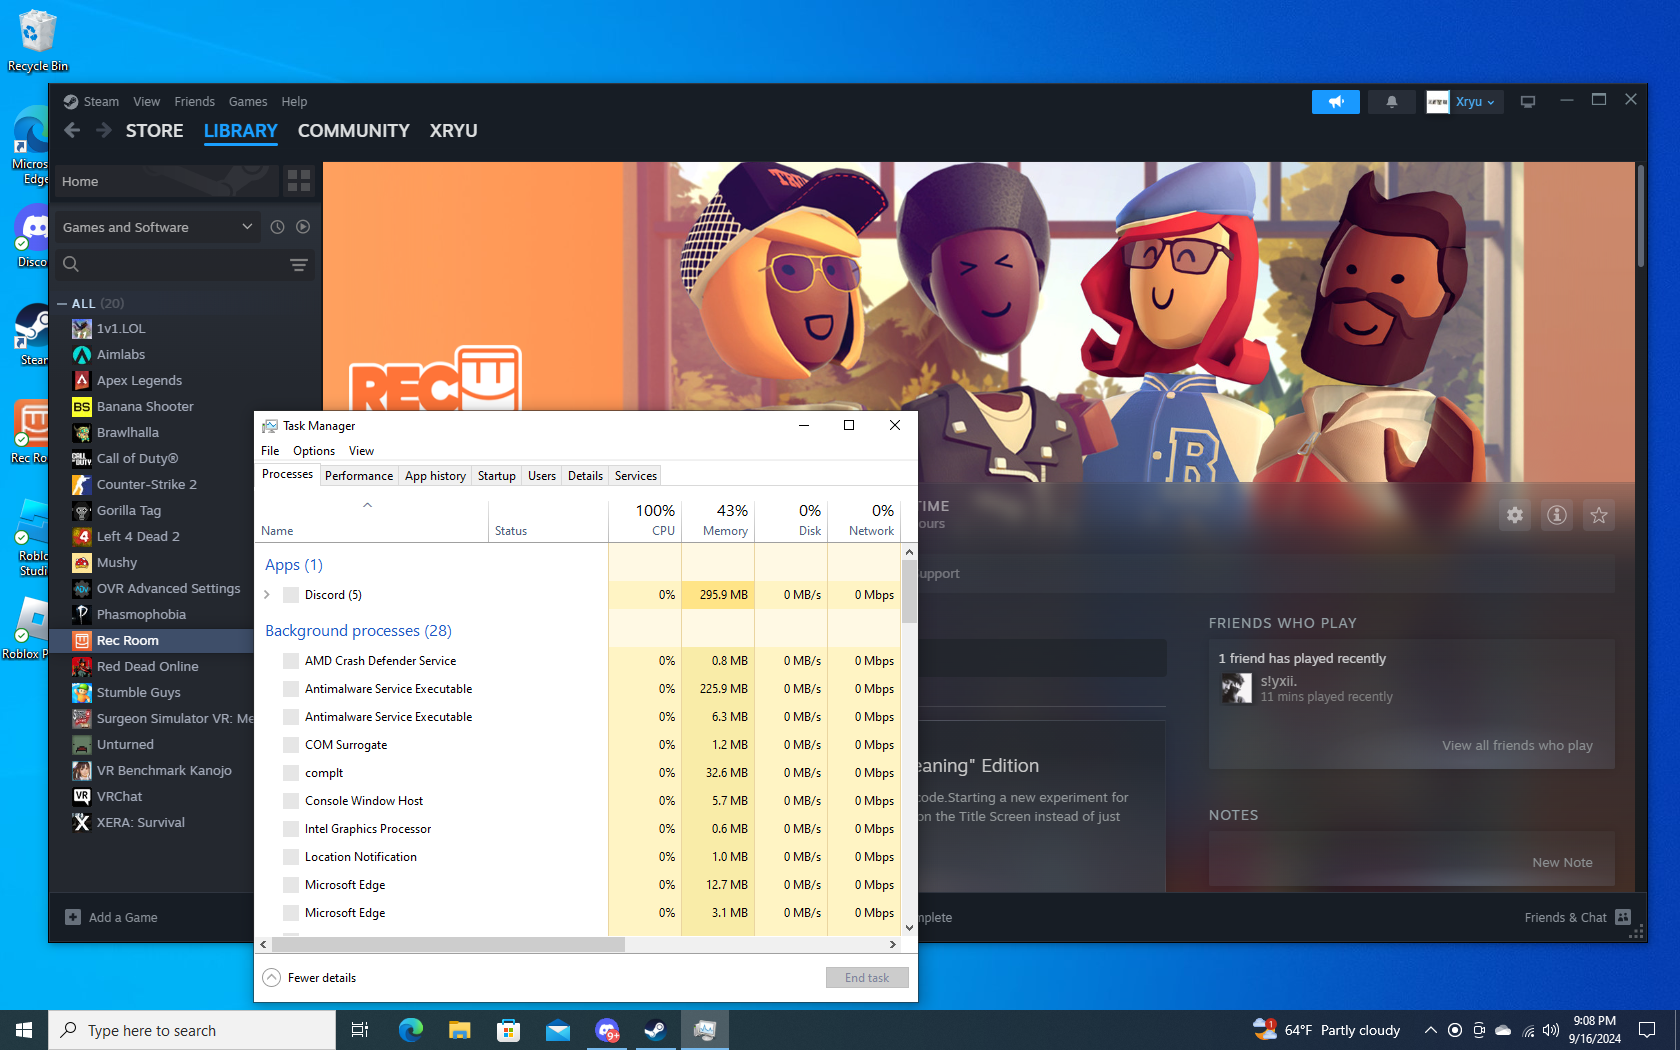Click End task button
Viewport: 1680px width, 1050px height.
click(867, 978)
